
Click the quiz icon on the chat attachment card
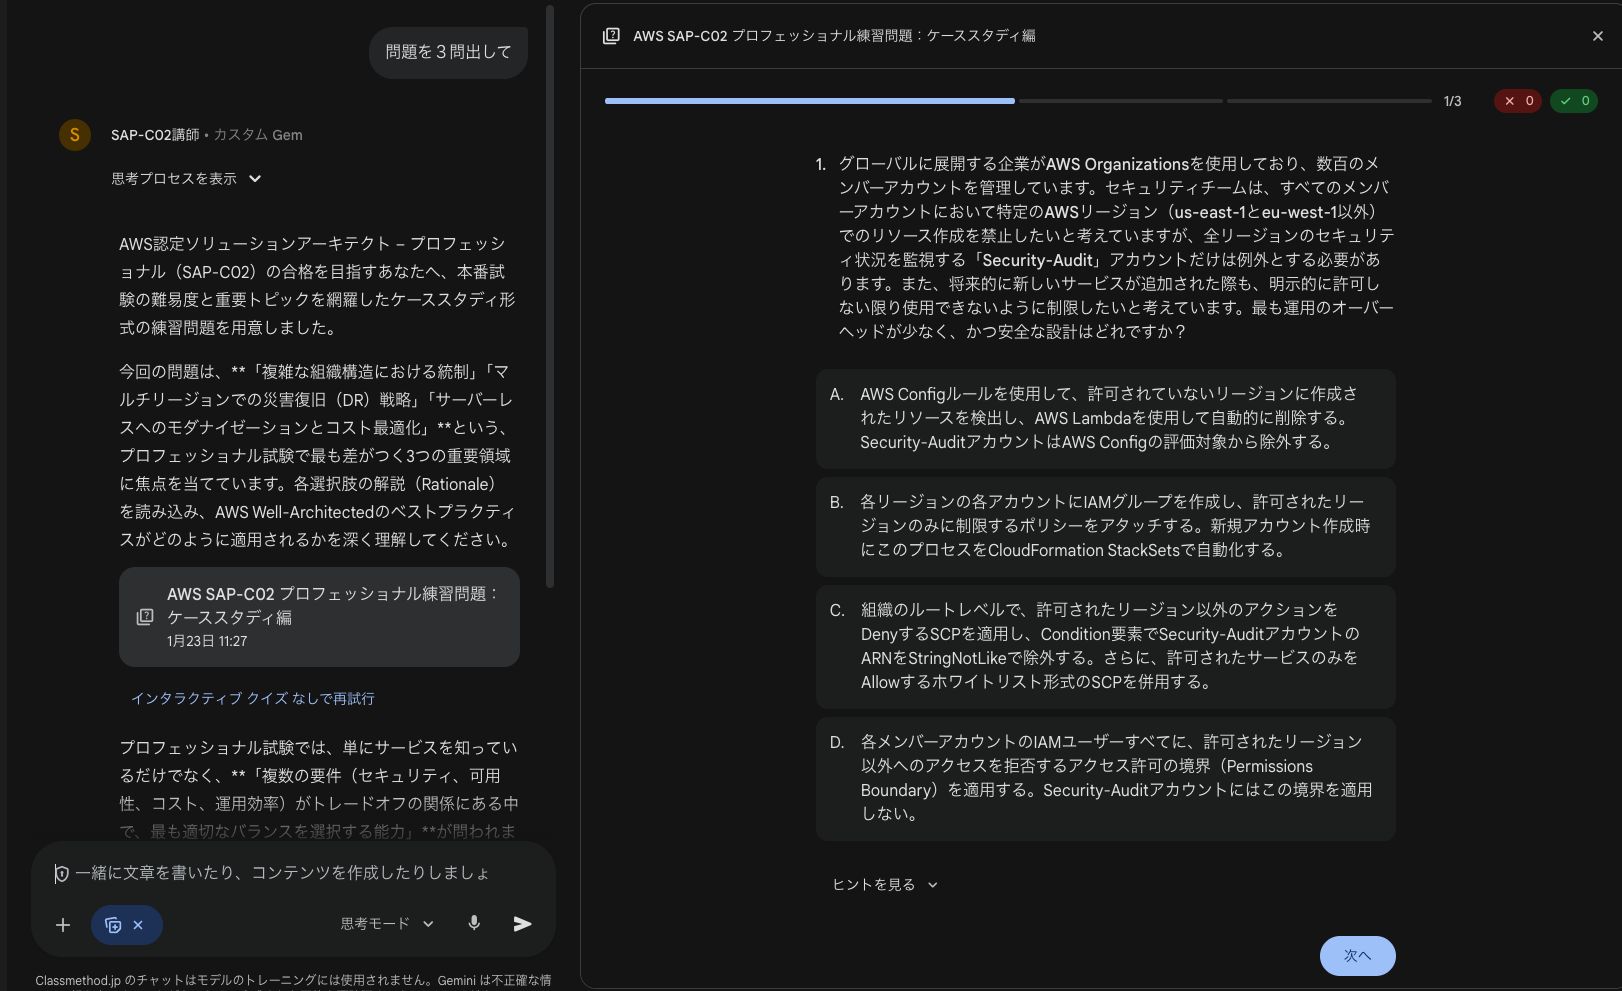pyautogui.click(x=145, y=617)
